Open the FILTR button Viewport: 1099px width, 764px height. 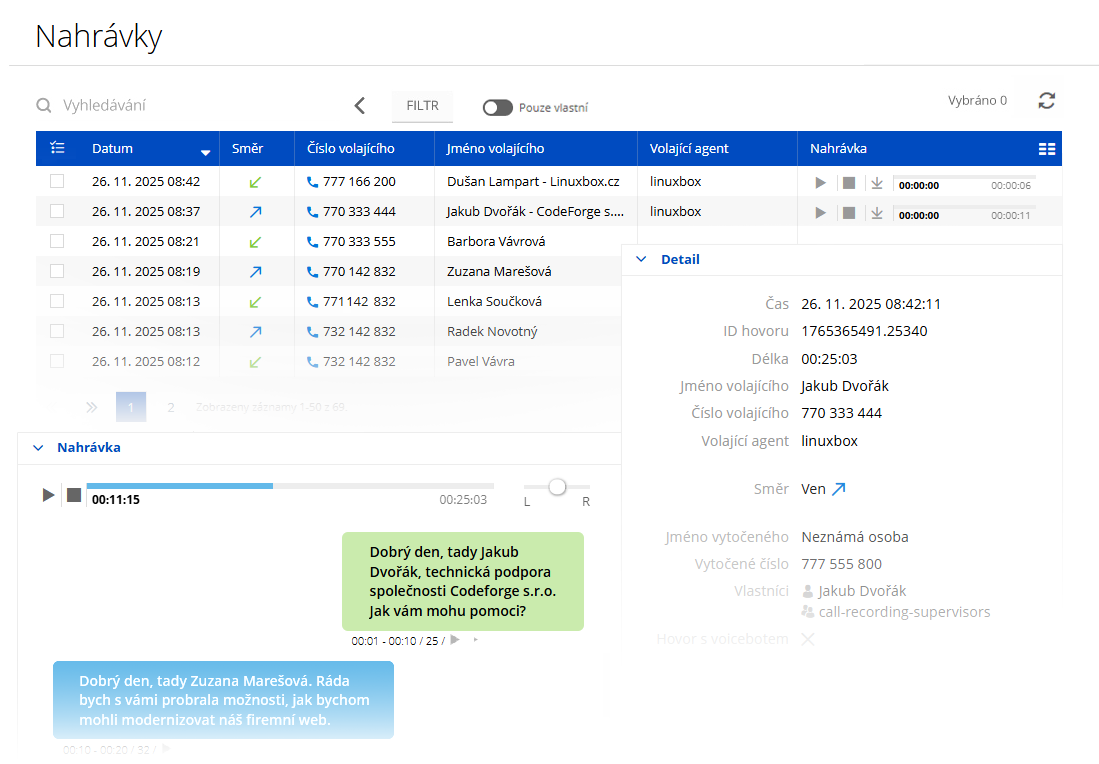[x=422, y=106]
